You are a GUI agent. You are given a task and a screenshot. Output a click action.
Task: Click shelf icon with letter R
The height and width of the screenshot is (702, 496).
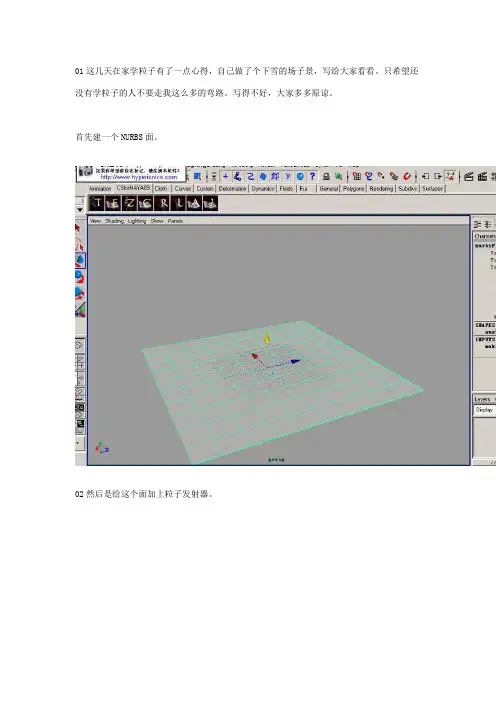[162, 204]
